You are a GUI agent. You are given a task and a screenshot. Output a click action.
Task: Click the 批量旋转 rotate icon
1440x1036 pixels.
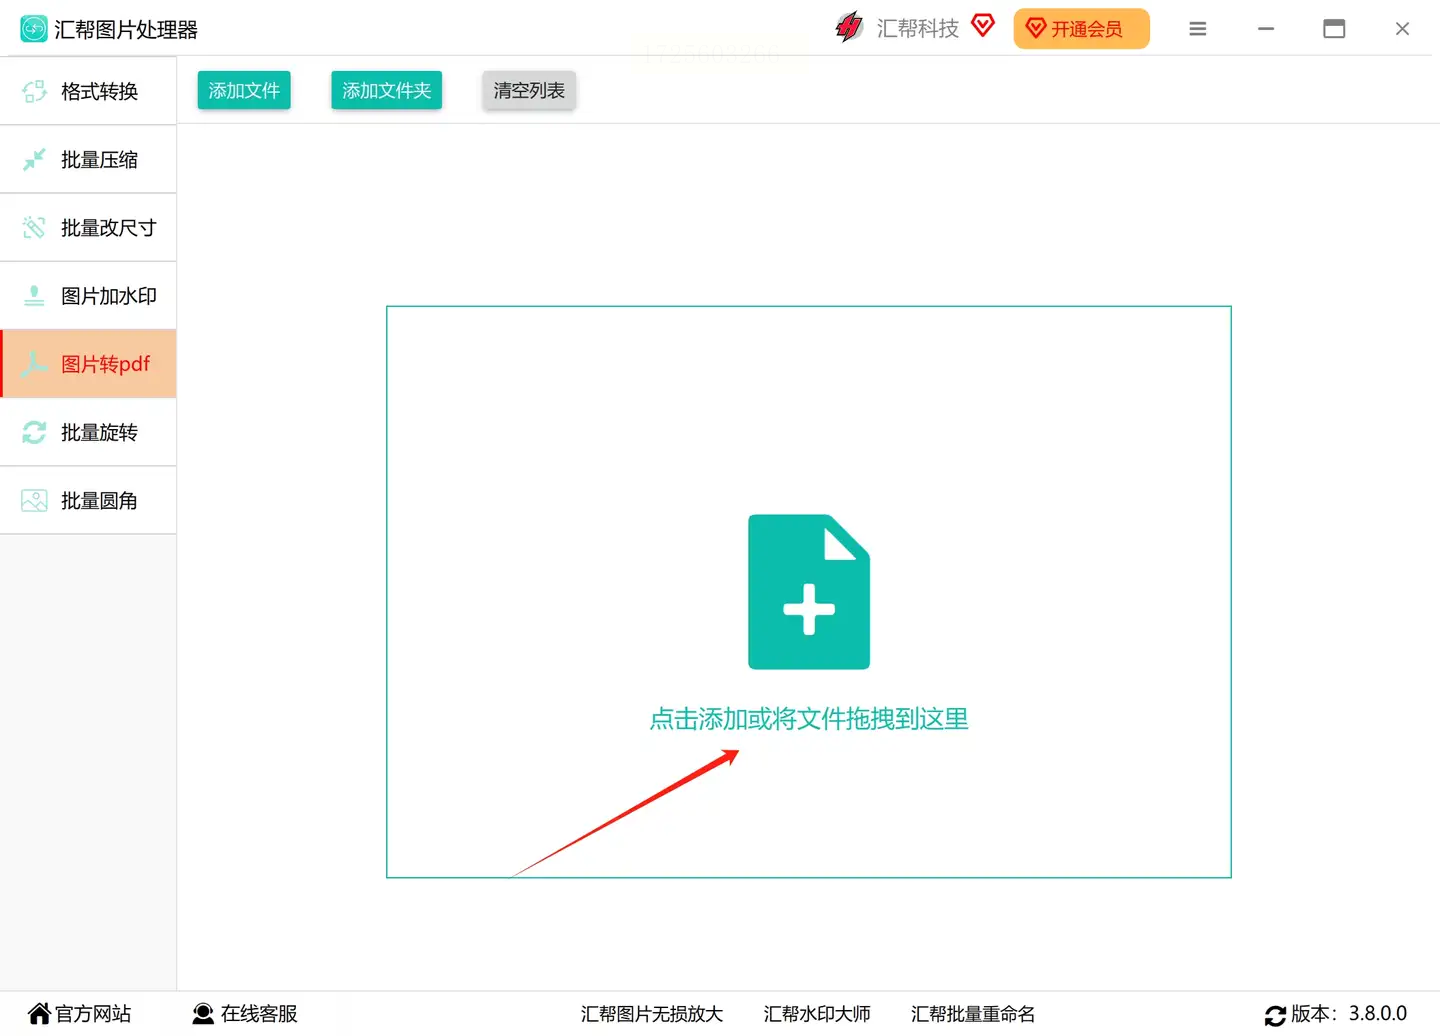pos(34,432)
